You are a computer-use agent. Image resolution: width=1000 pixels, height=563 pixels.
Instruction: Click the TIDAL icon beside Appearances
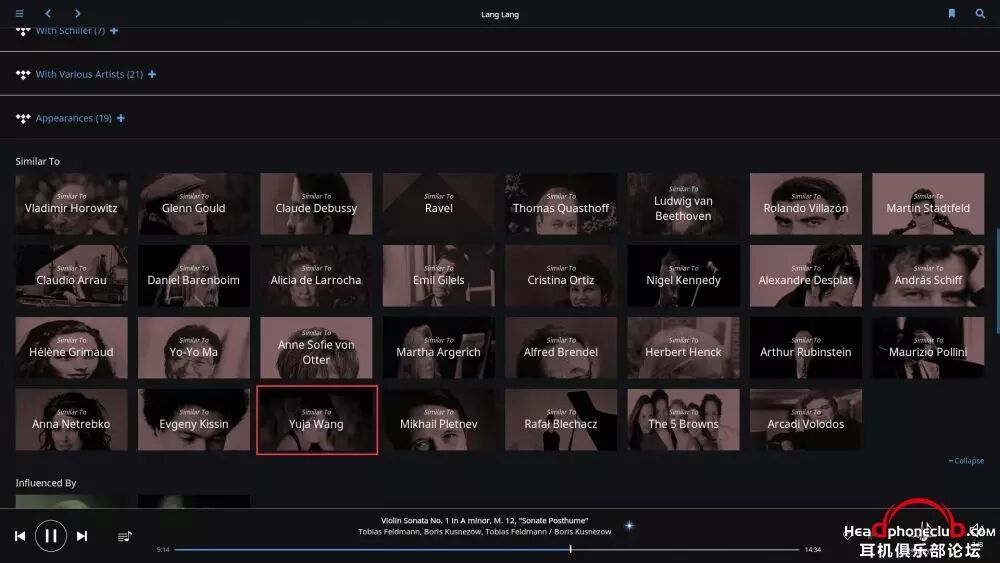coord(23,119)
